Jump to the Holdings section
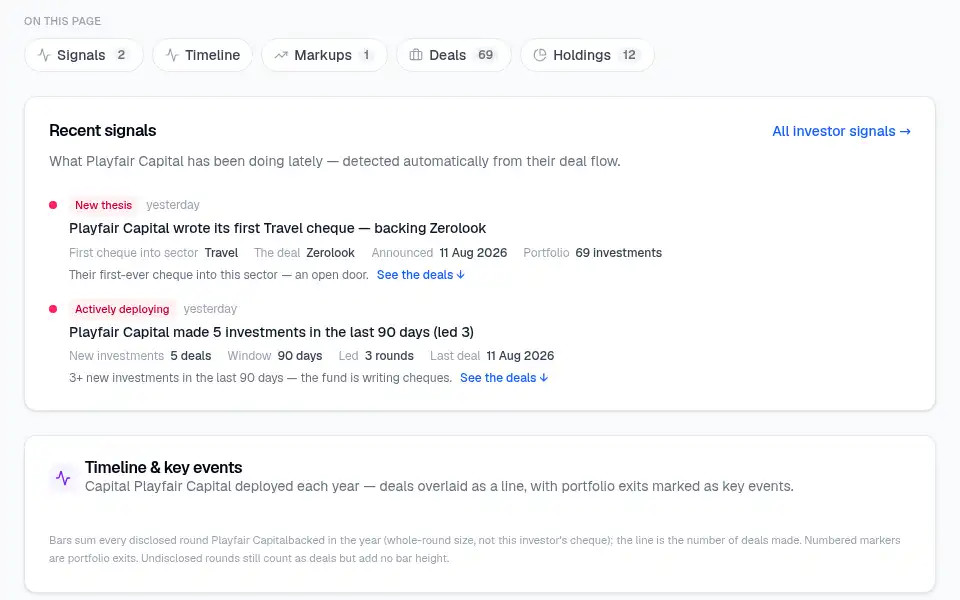 (587, 55)
